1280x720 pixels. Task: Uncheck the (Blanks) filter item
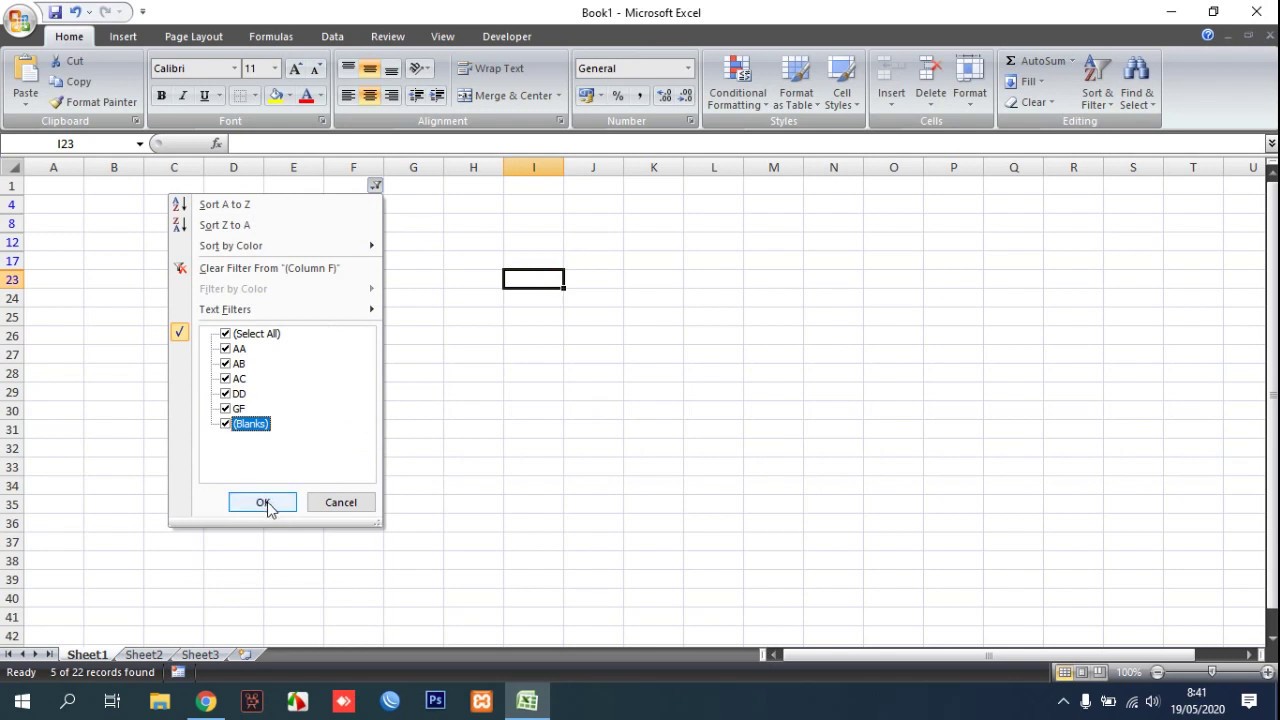coord(225,424)
